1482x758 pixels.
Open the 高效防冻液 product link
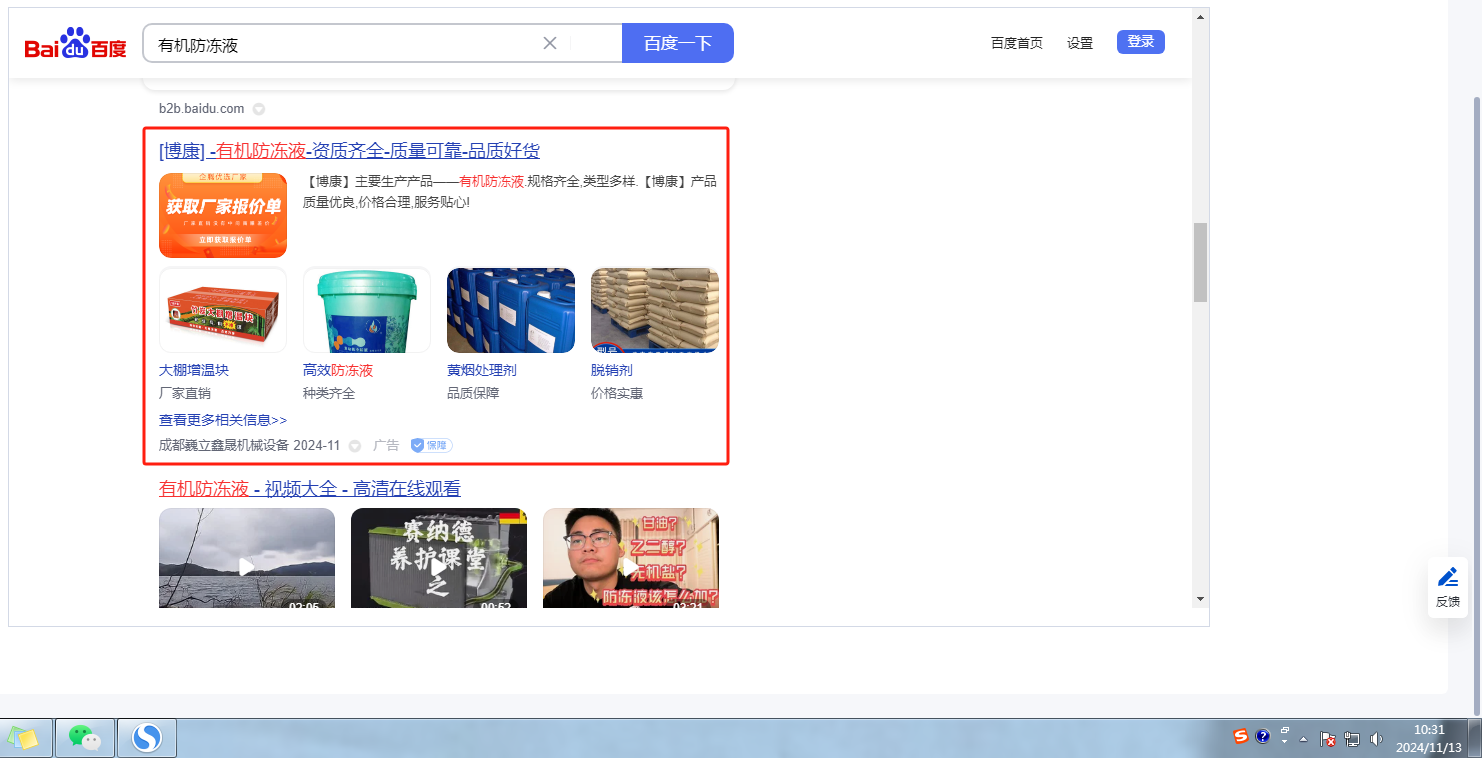click(x=338, y=370)
